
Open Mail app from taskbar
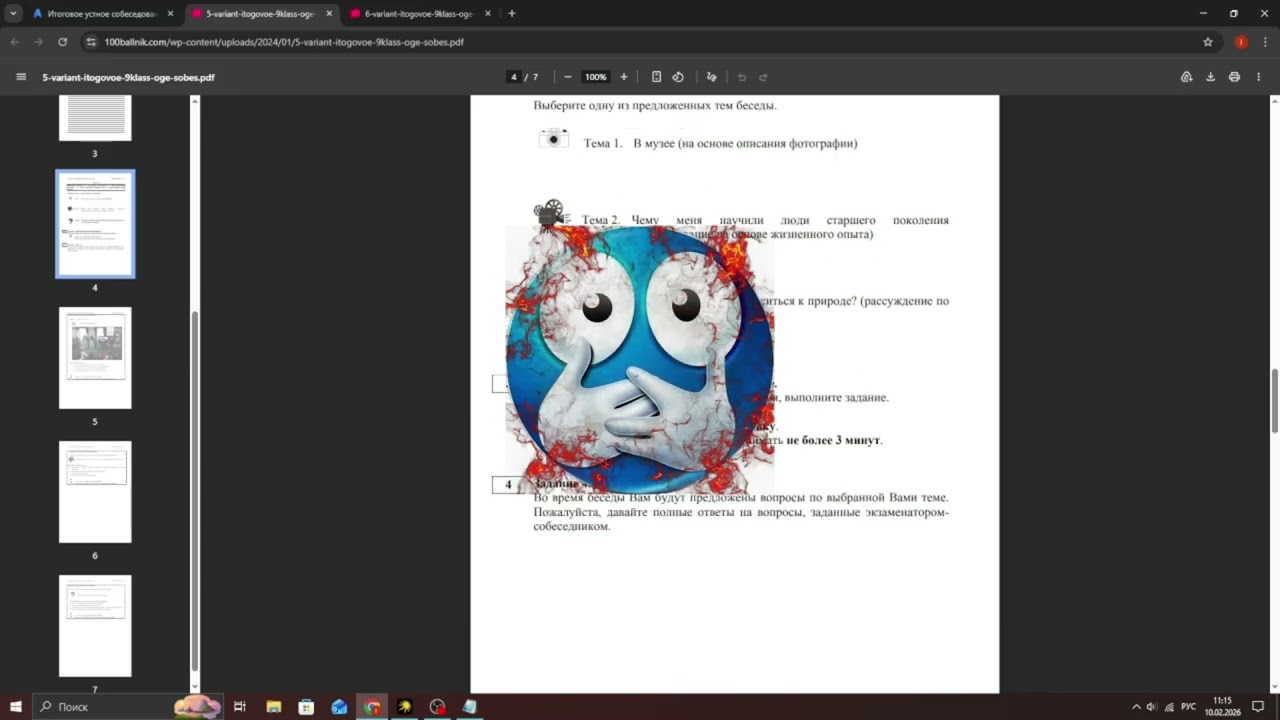pos(339,707)
